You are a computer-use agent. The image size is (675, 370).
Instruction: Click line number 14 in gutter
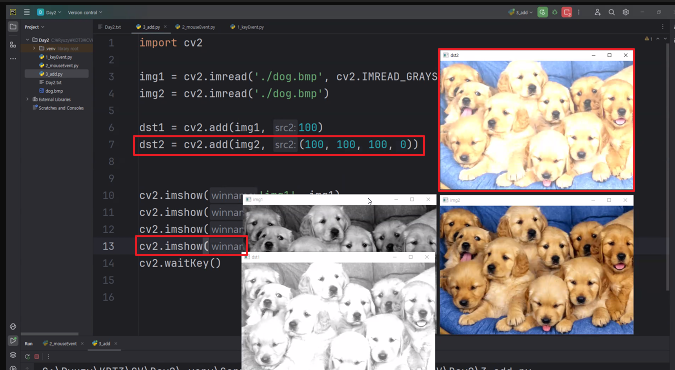108,263
